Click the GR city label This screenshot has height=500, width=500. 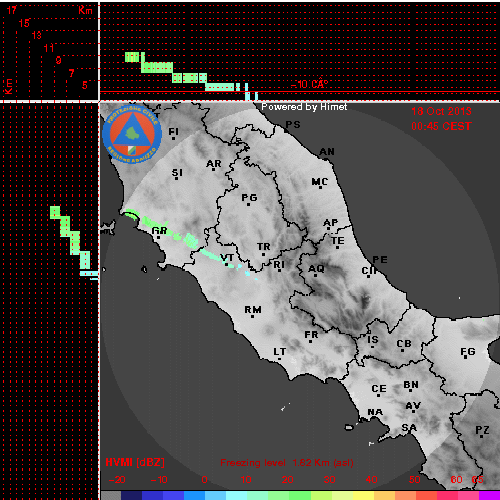pyautogui.click(x=159, y=231)
